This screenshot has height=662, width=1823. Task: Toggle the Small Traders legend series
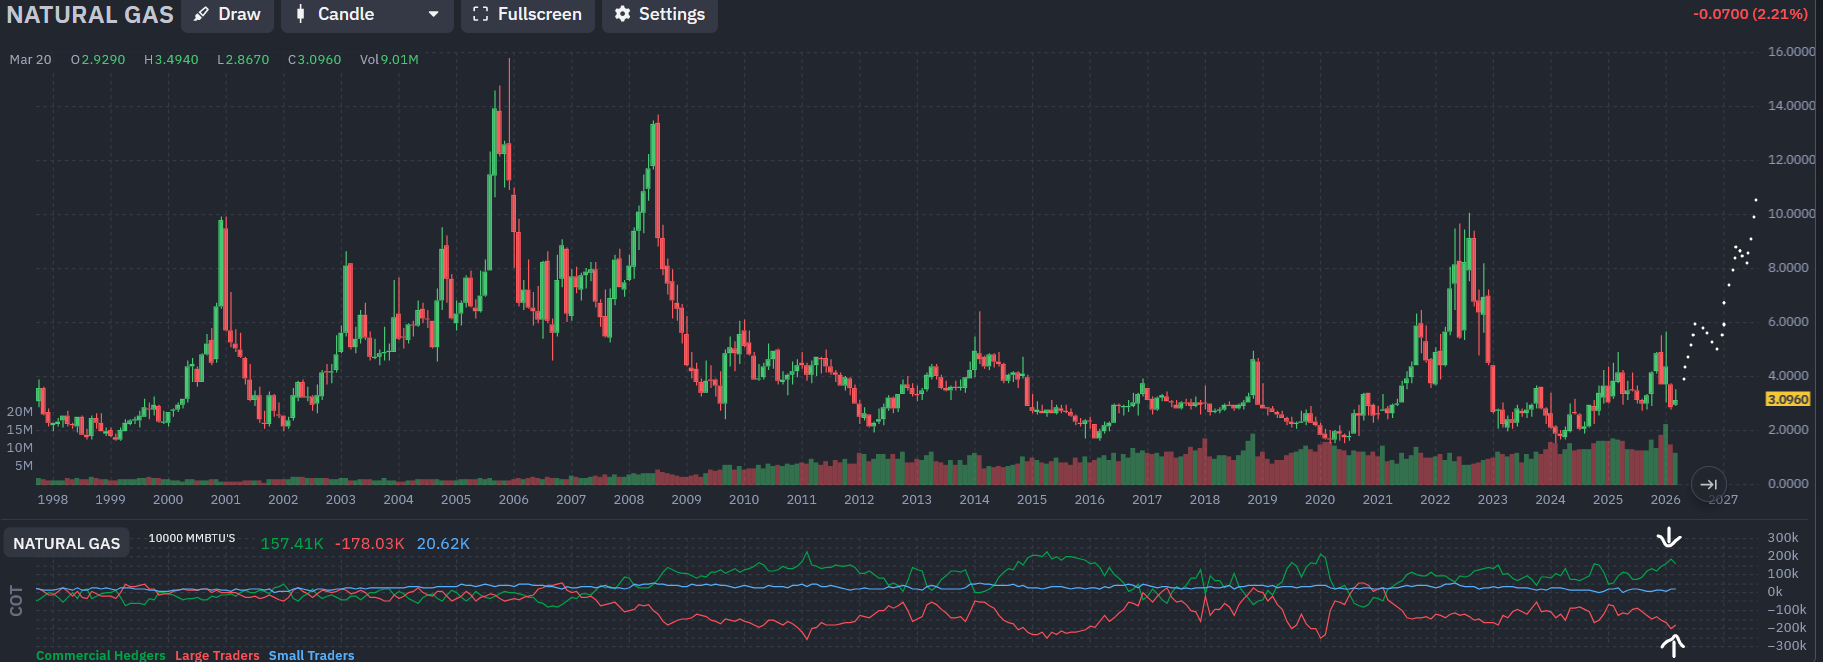[311, 655]
